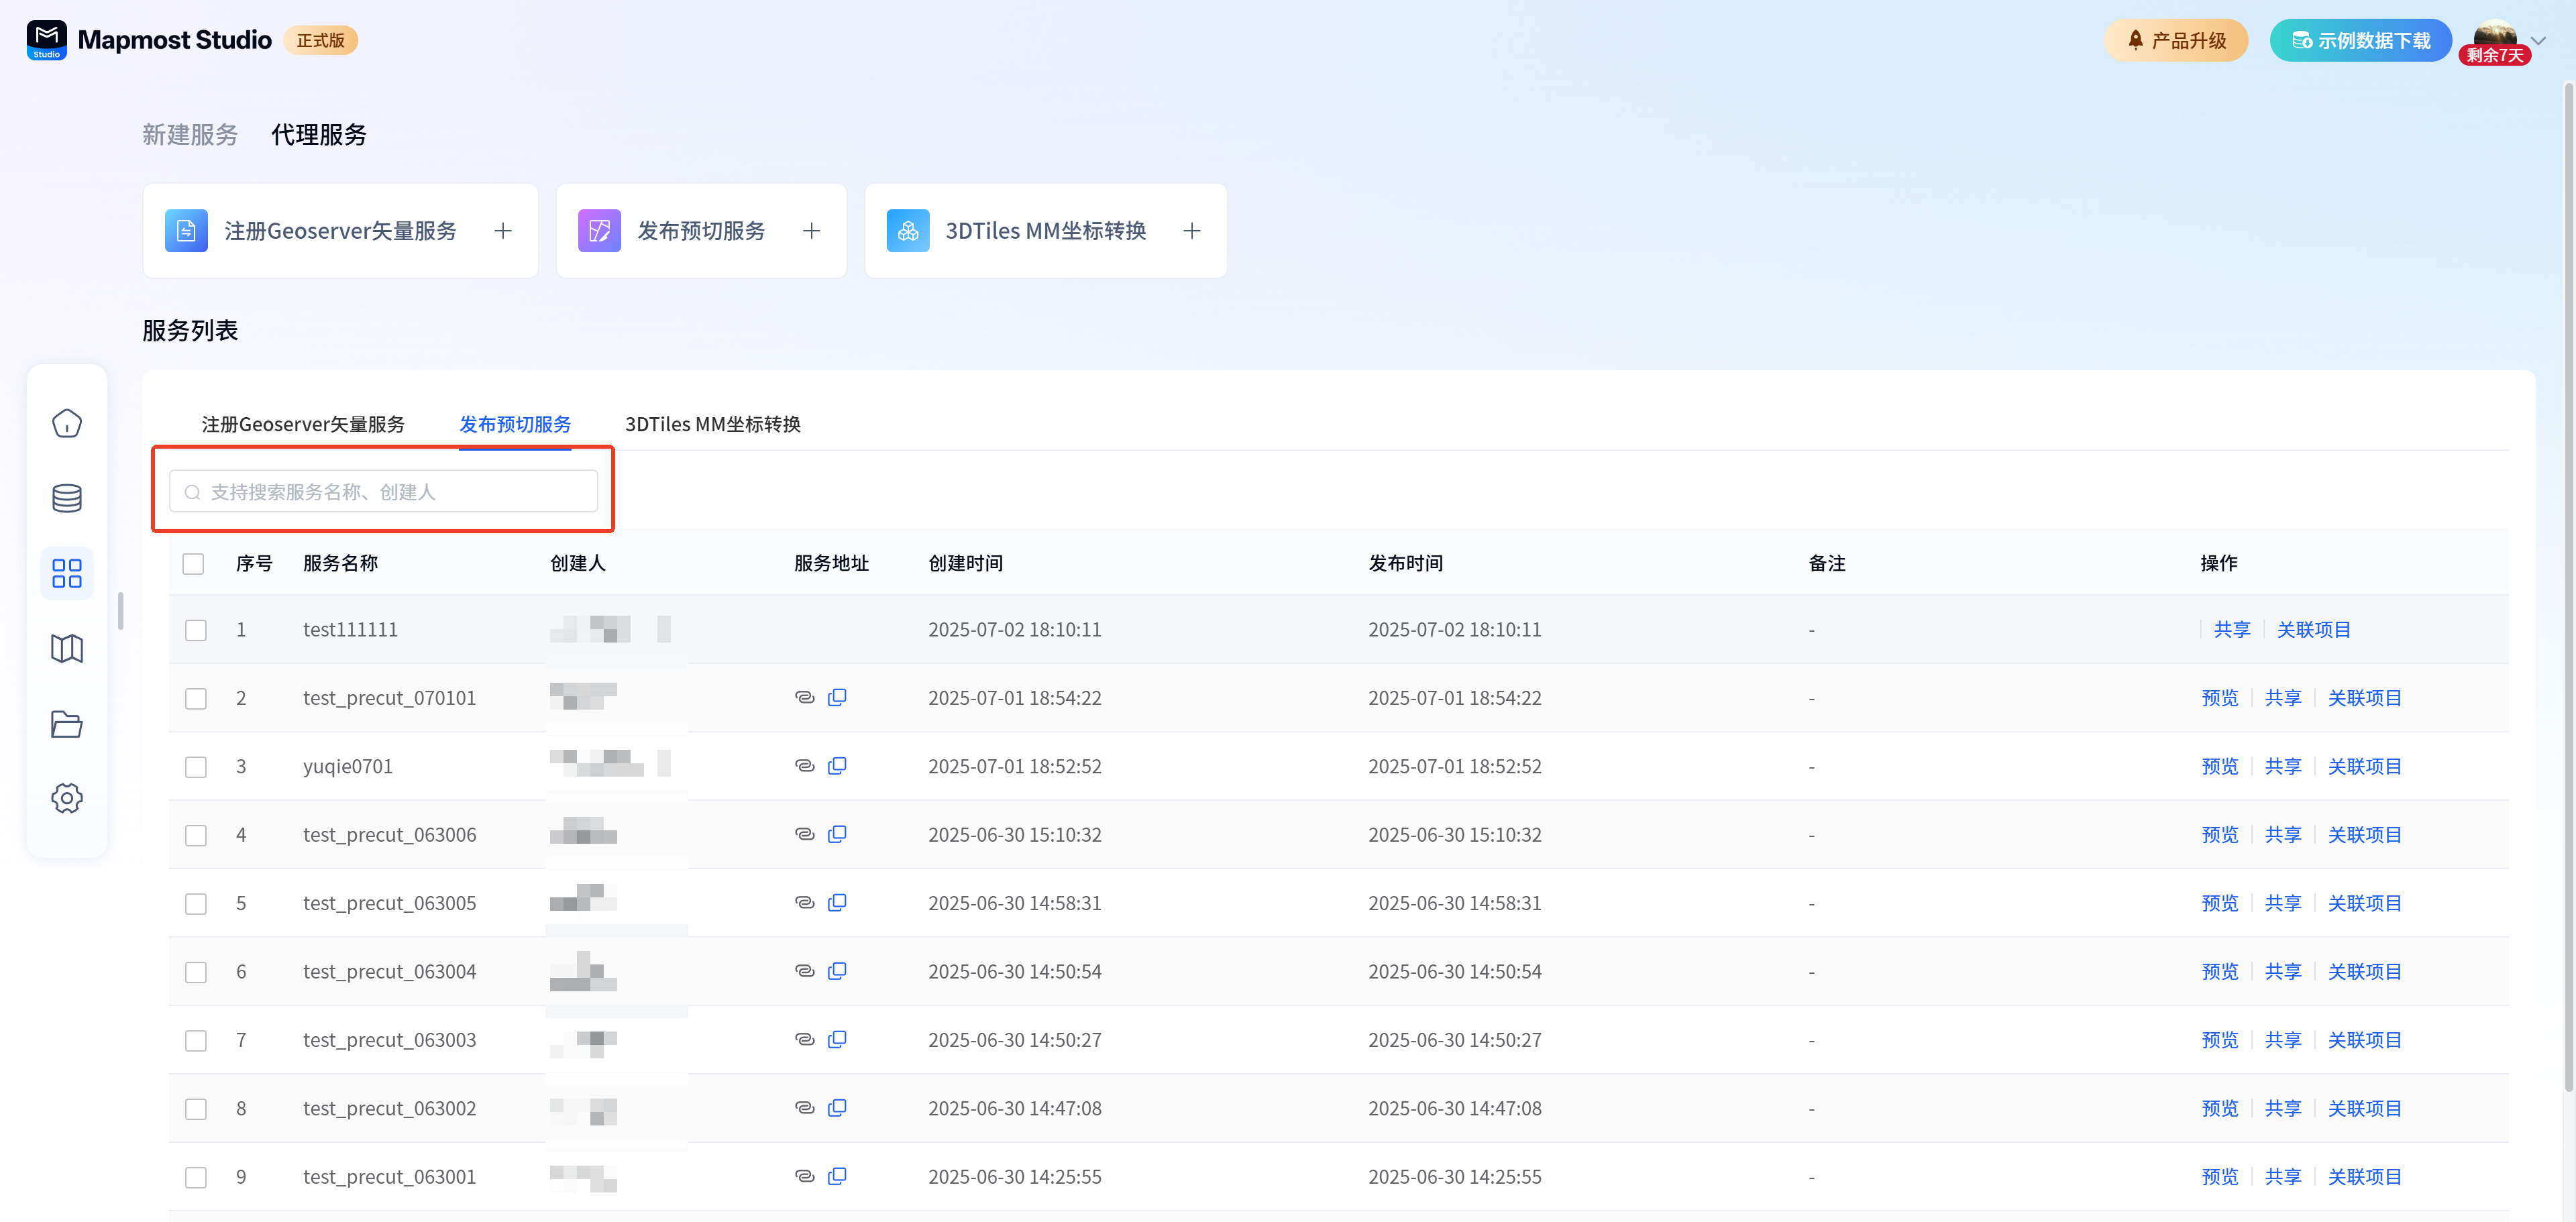Expand 注册Geoserver矢量服务 card plus sign

[503, 231]
